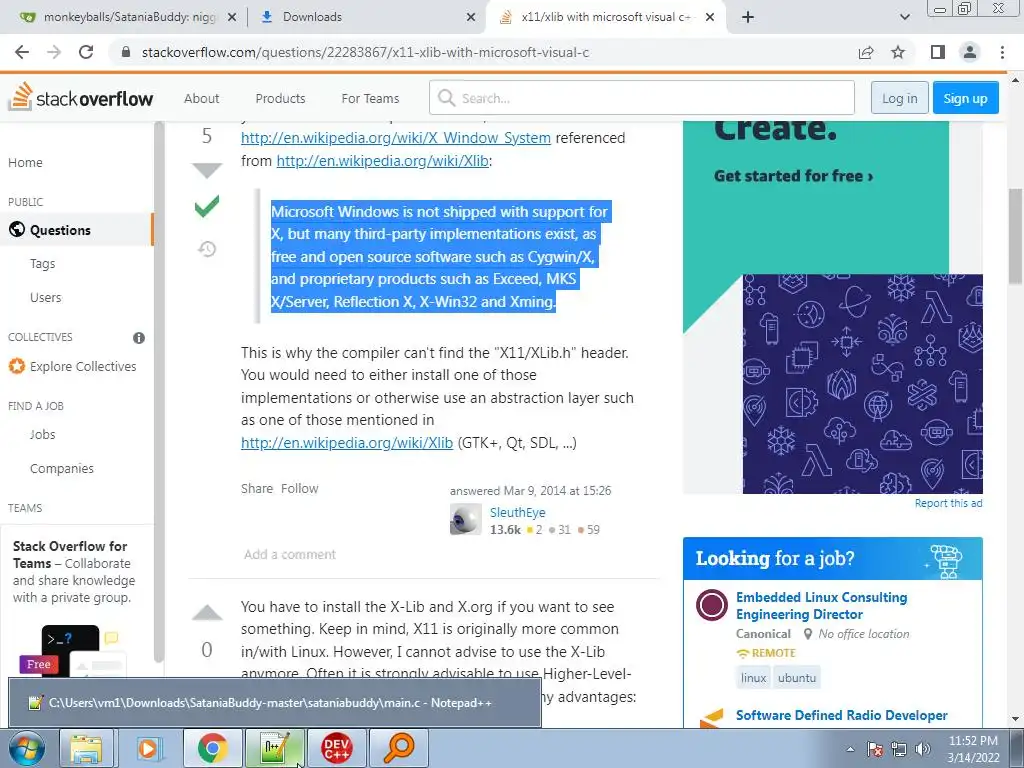Screen dimensions: 1024x768
Task: Expand the tab search dropdown
Action: [904, 17]
